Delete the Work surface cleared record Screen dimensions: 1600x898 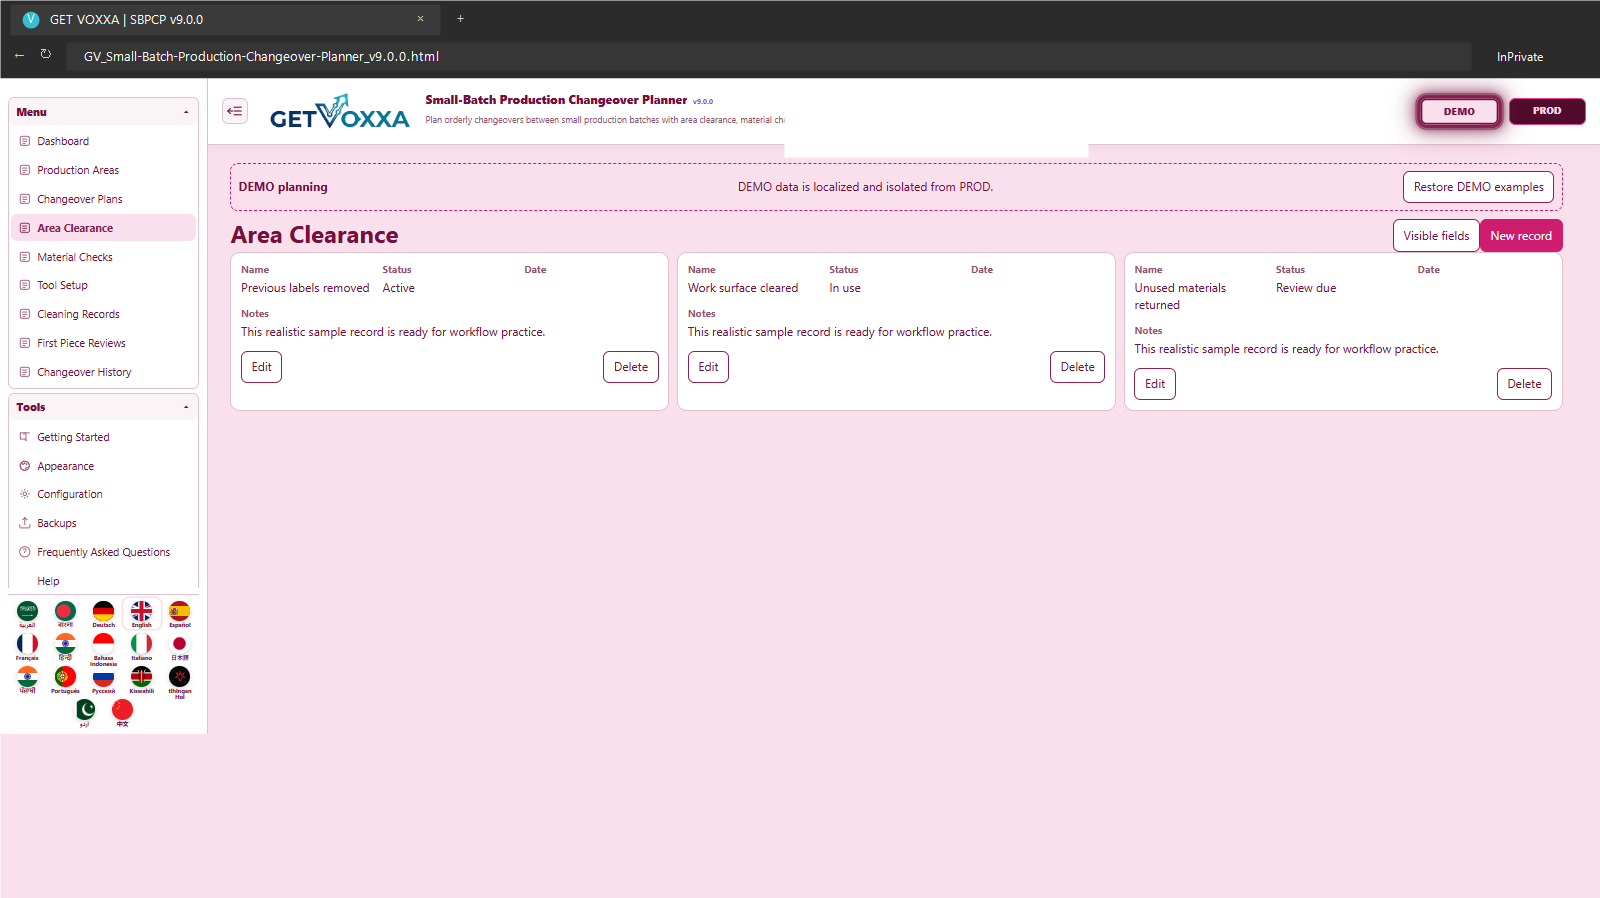pos(1077,367)
